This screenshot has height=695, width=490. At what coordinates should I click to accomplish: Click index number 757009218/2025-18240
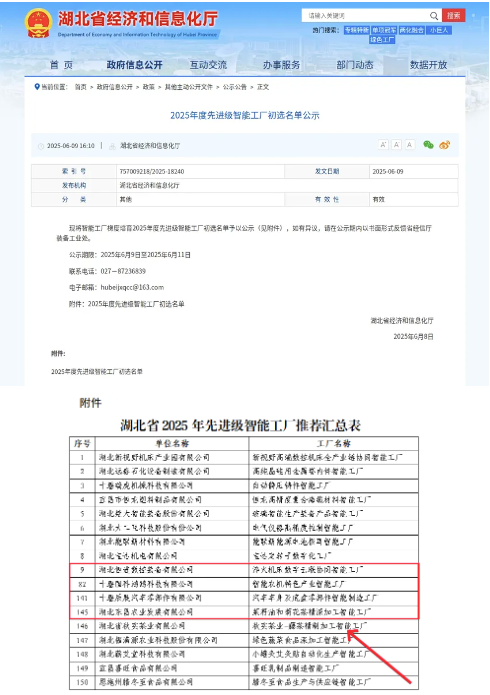click(152, 172)
